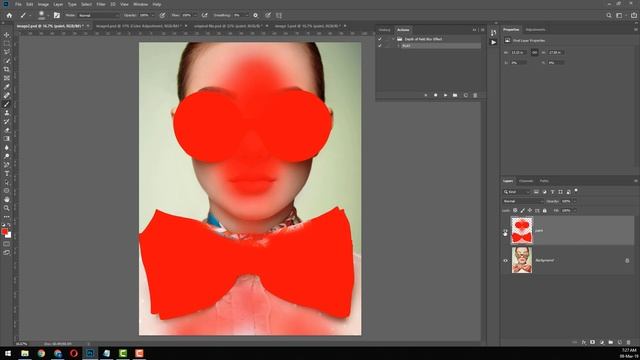Switch to the second document tab

[x=138, y=26]
